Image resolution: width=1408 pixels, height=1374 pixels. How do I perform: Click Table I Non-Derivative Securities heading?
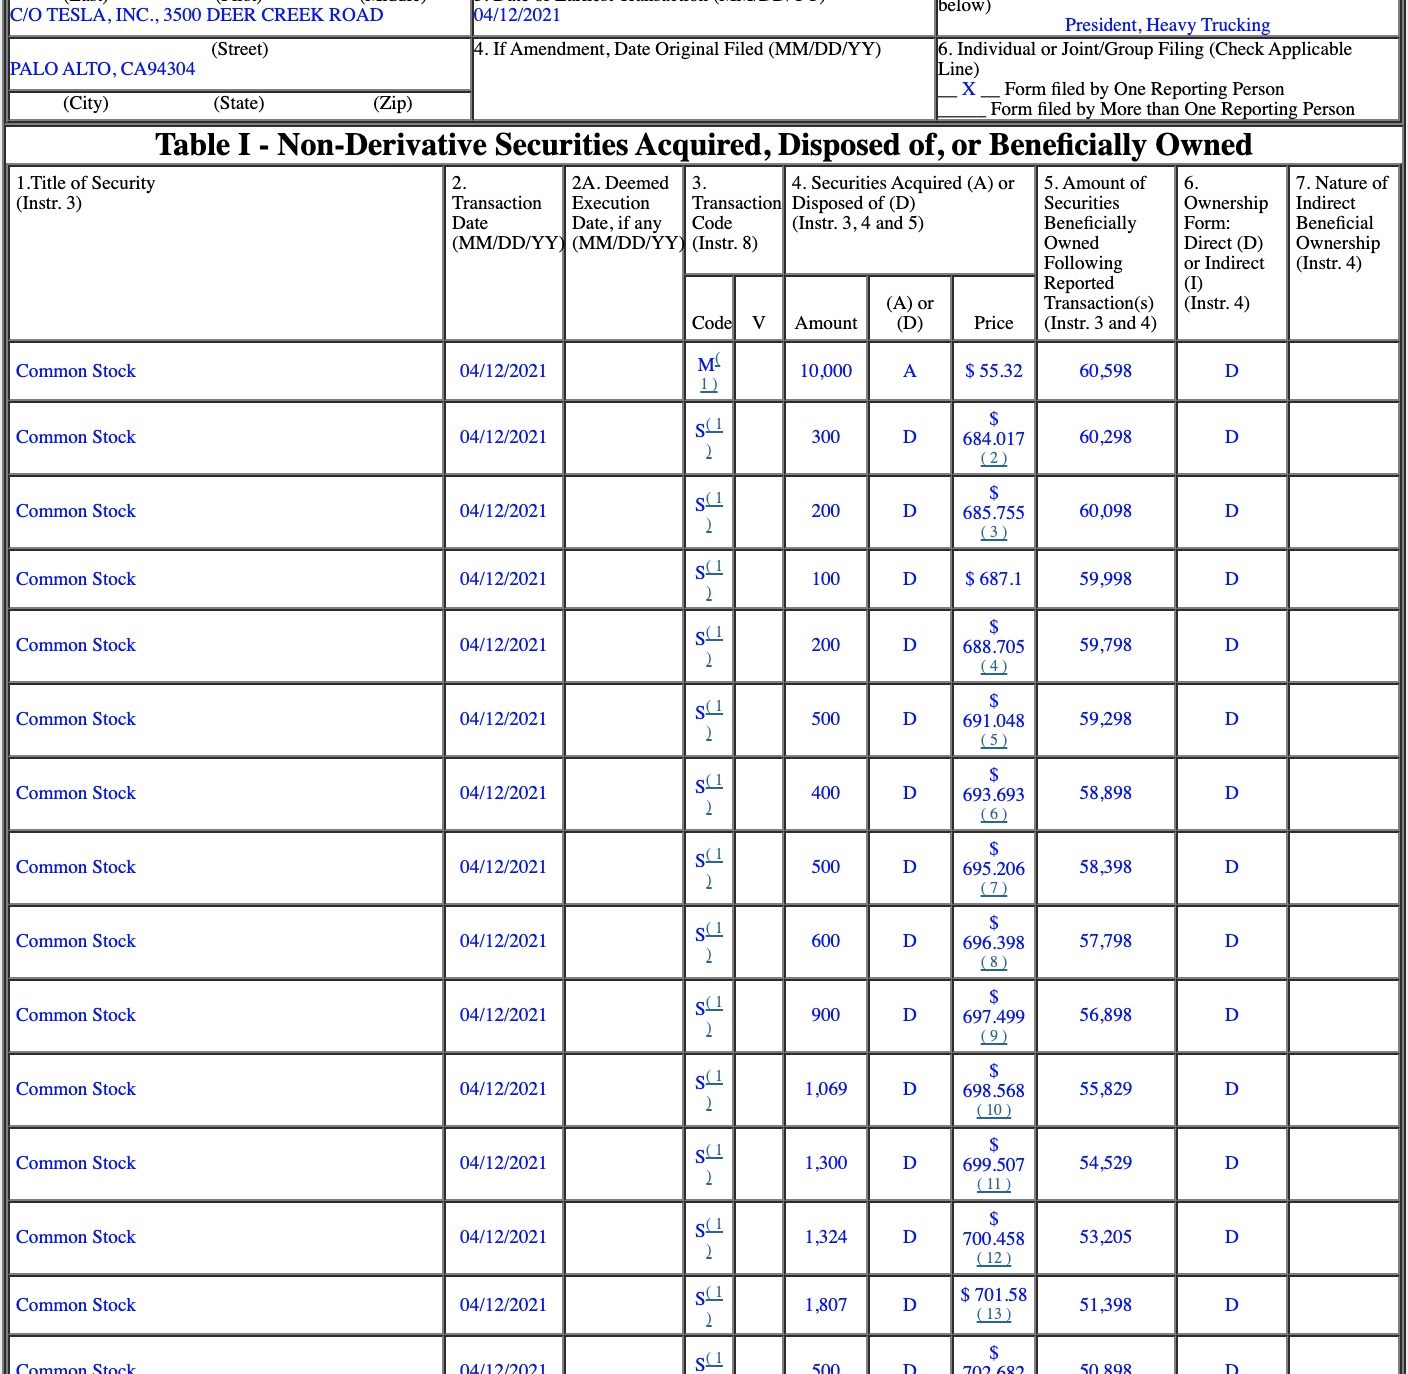point(703,145)
